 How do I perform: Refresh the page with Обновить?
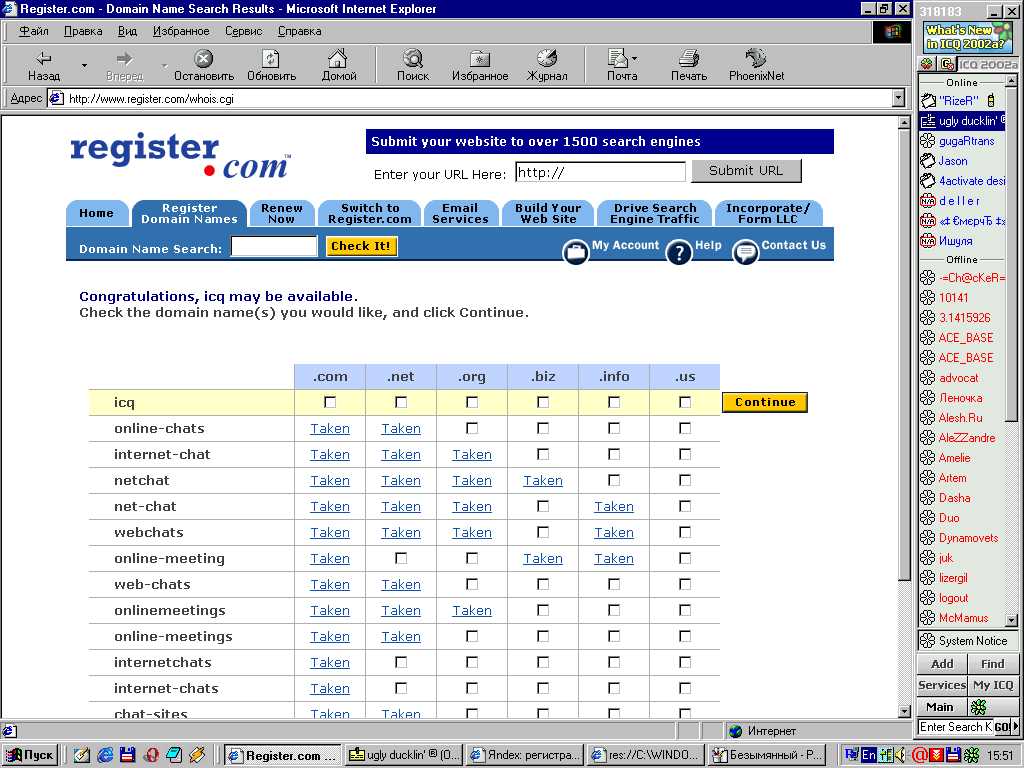click(271, 65)
